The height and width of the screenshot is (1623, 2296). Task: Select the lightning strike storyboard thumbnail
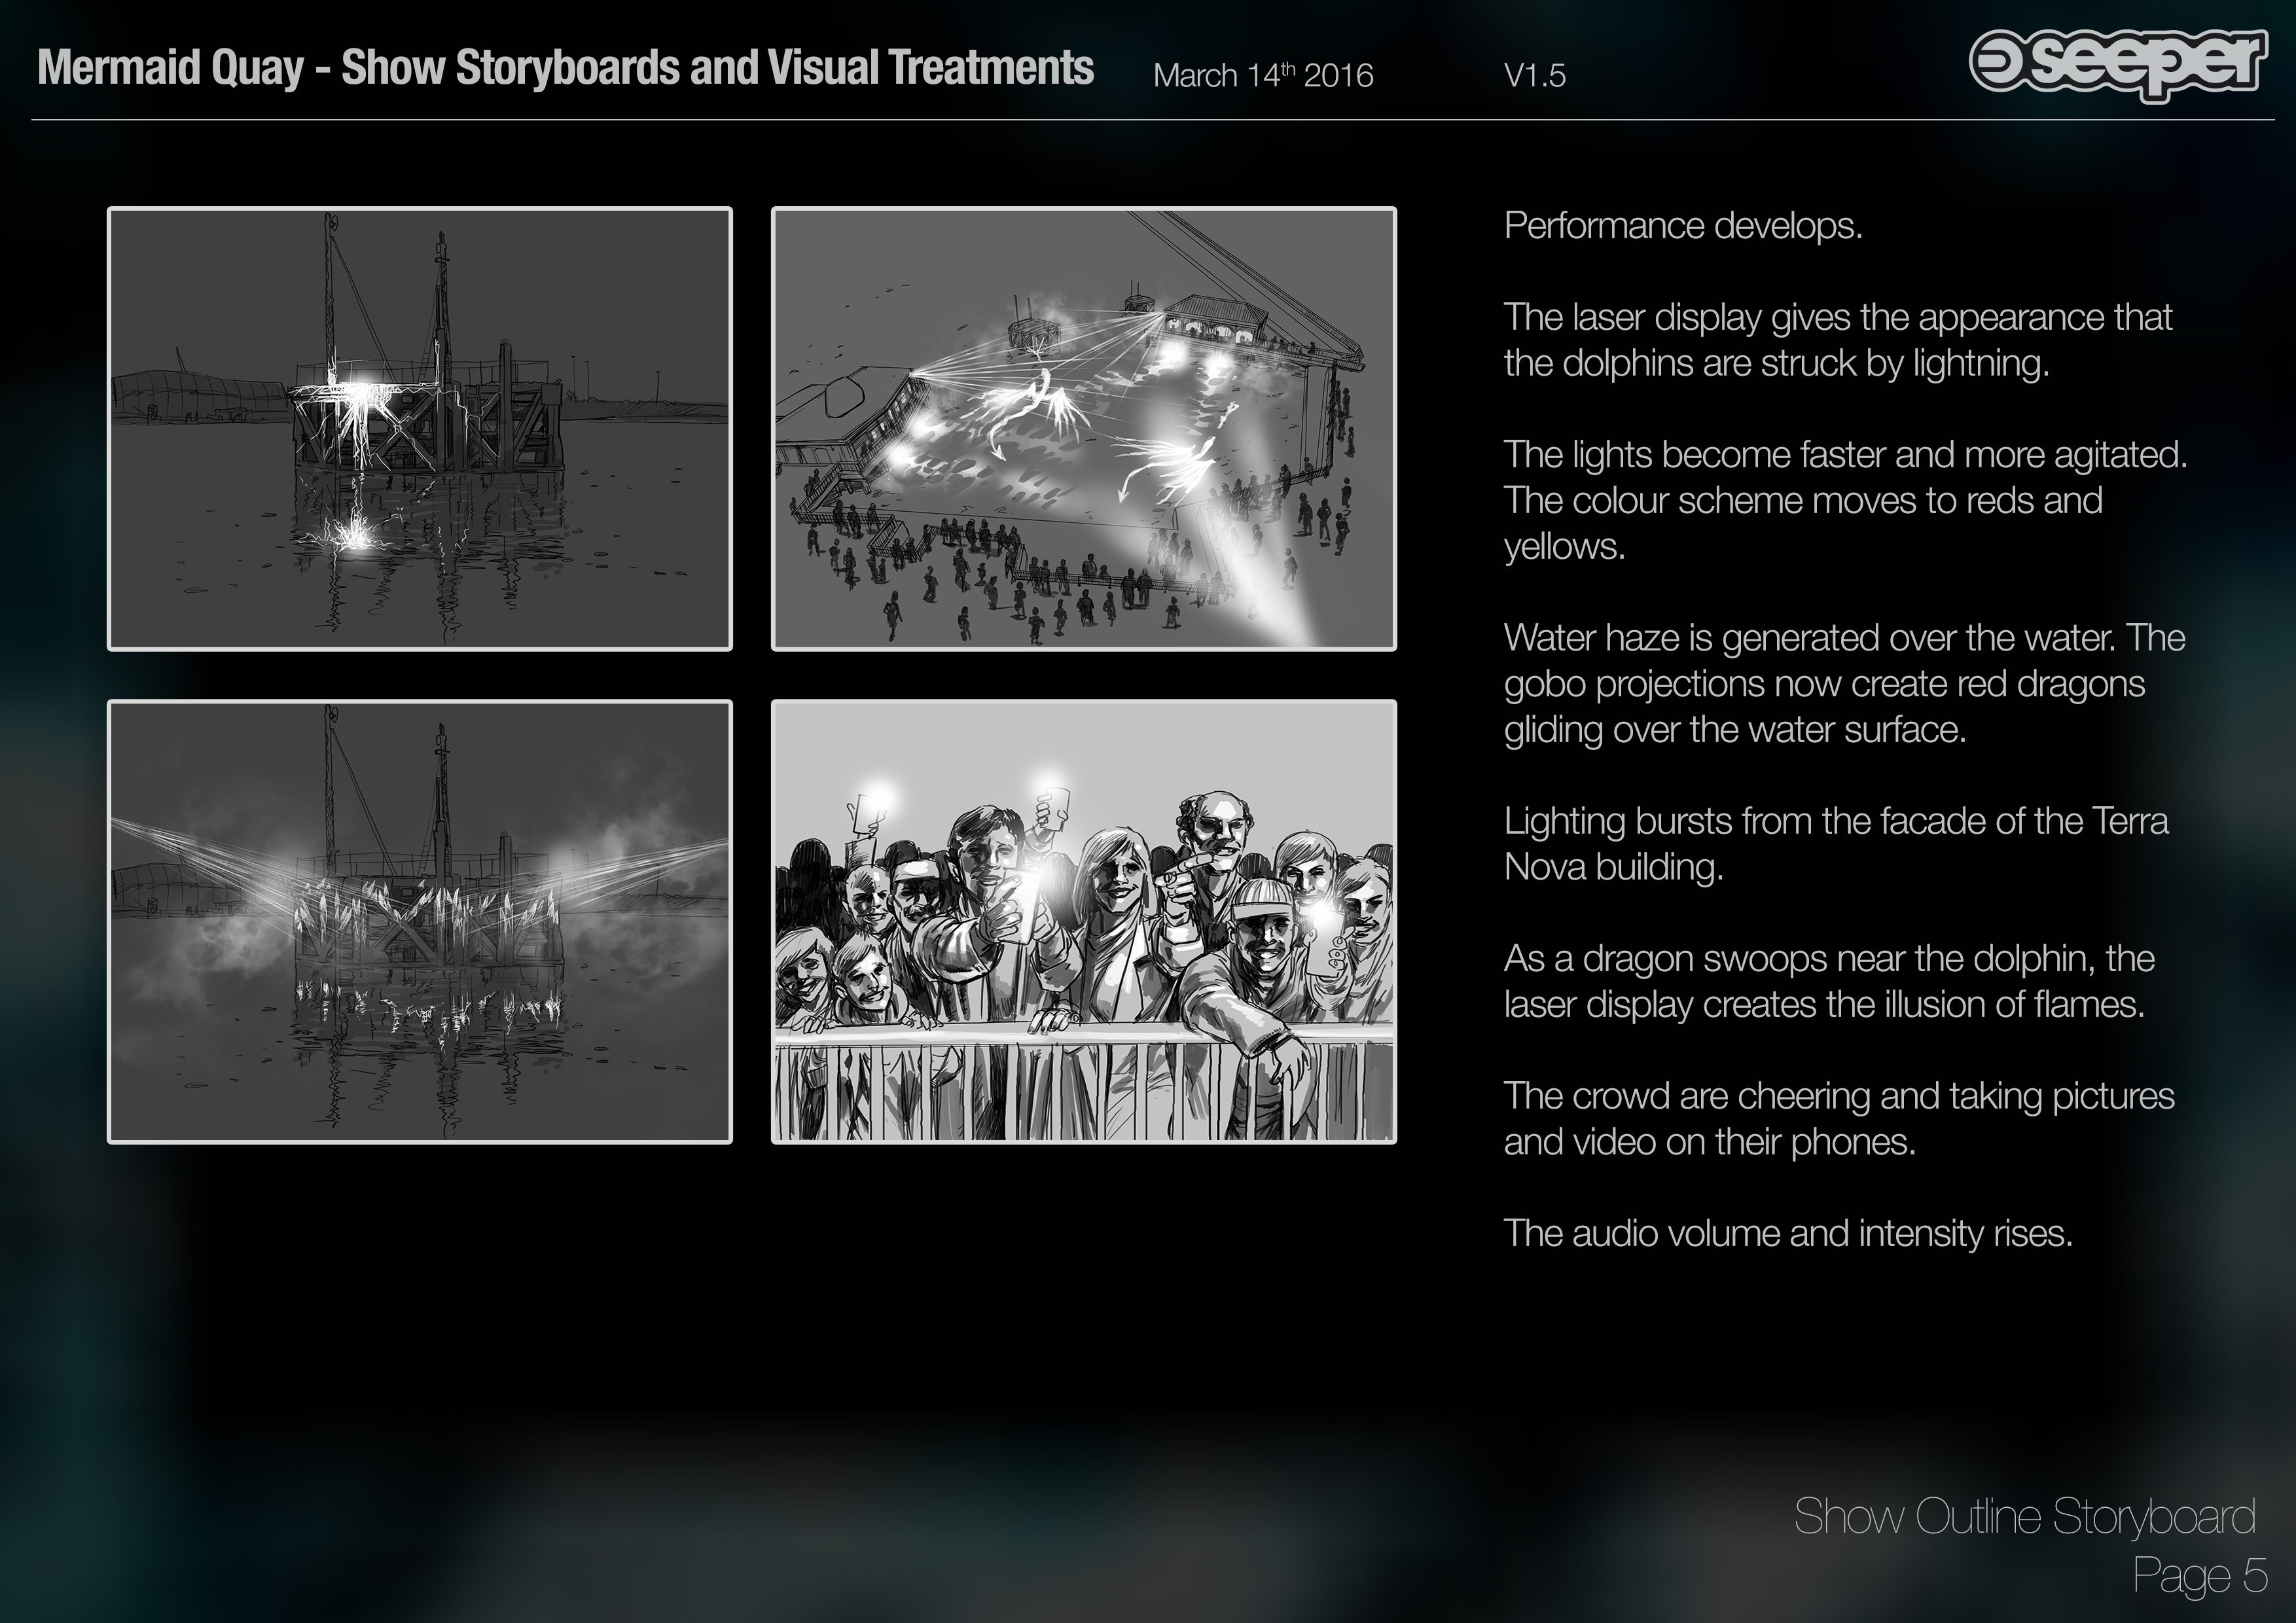[419, 429]
